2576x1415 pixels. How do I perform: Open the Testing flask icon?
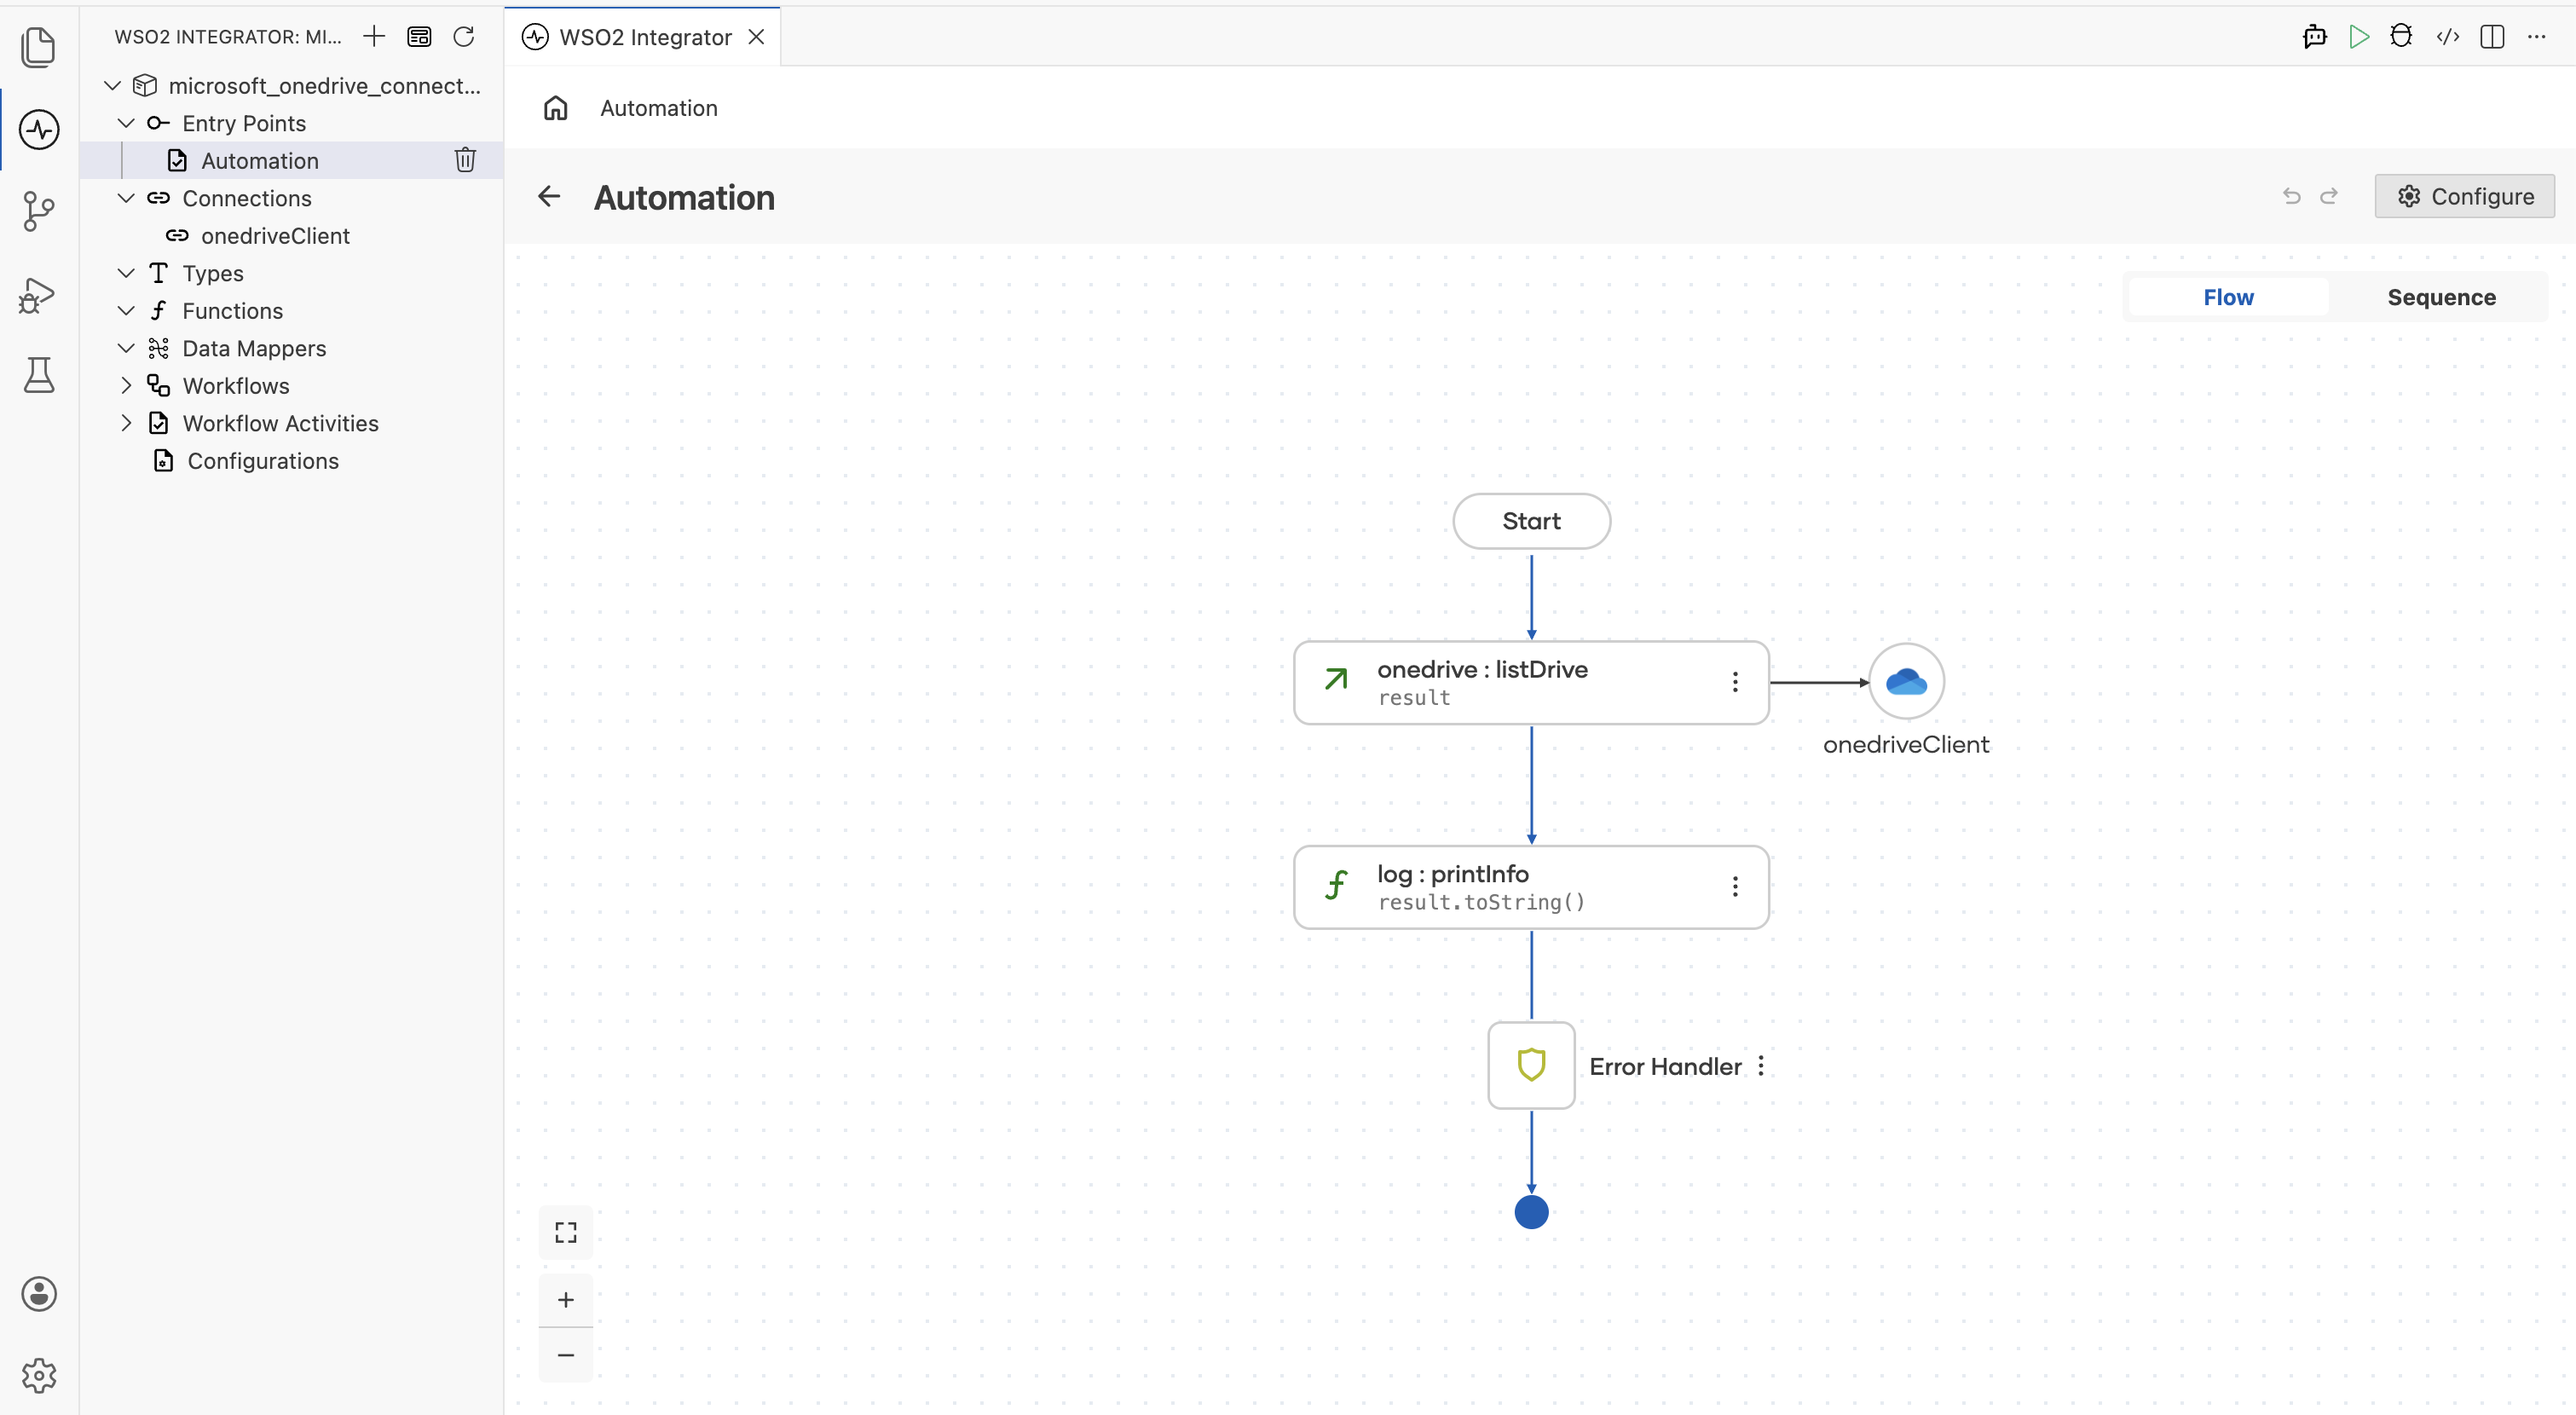coord(38,375)
